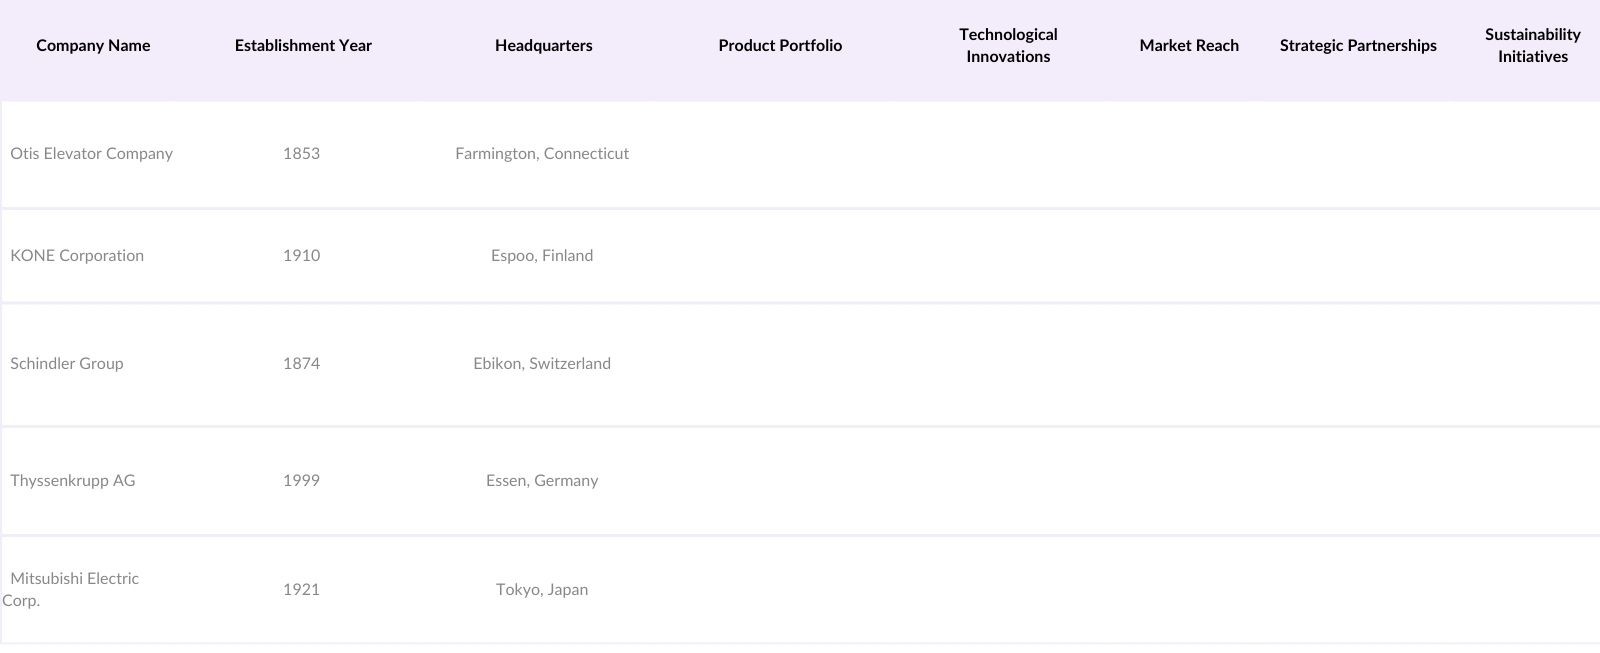Viewport: 1600px width, 653px height.
Task: Click the 1999 establishment year cell
Action: [301, 481]
